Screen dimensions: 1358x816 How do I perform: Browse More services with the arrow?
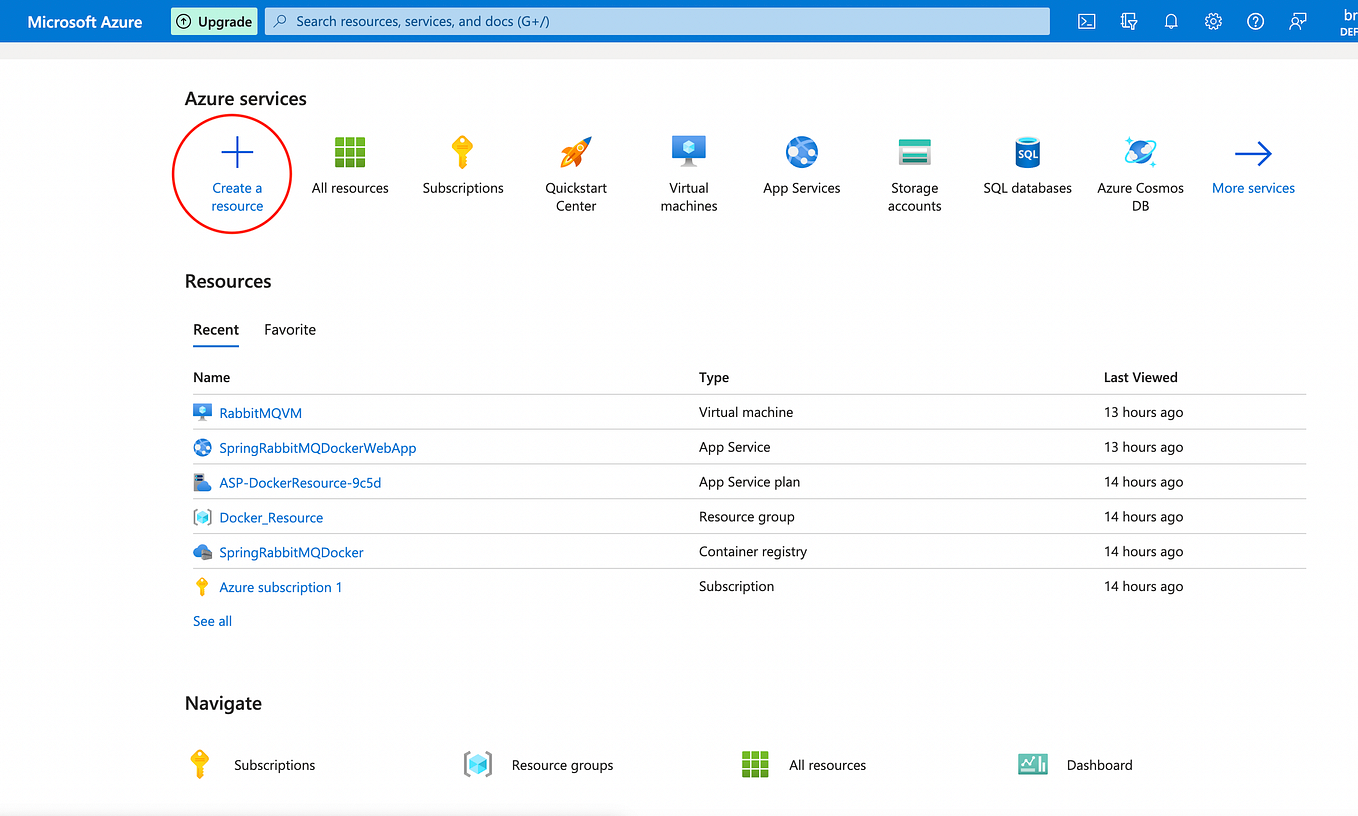(1252, 165)
